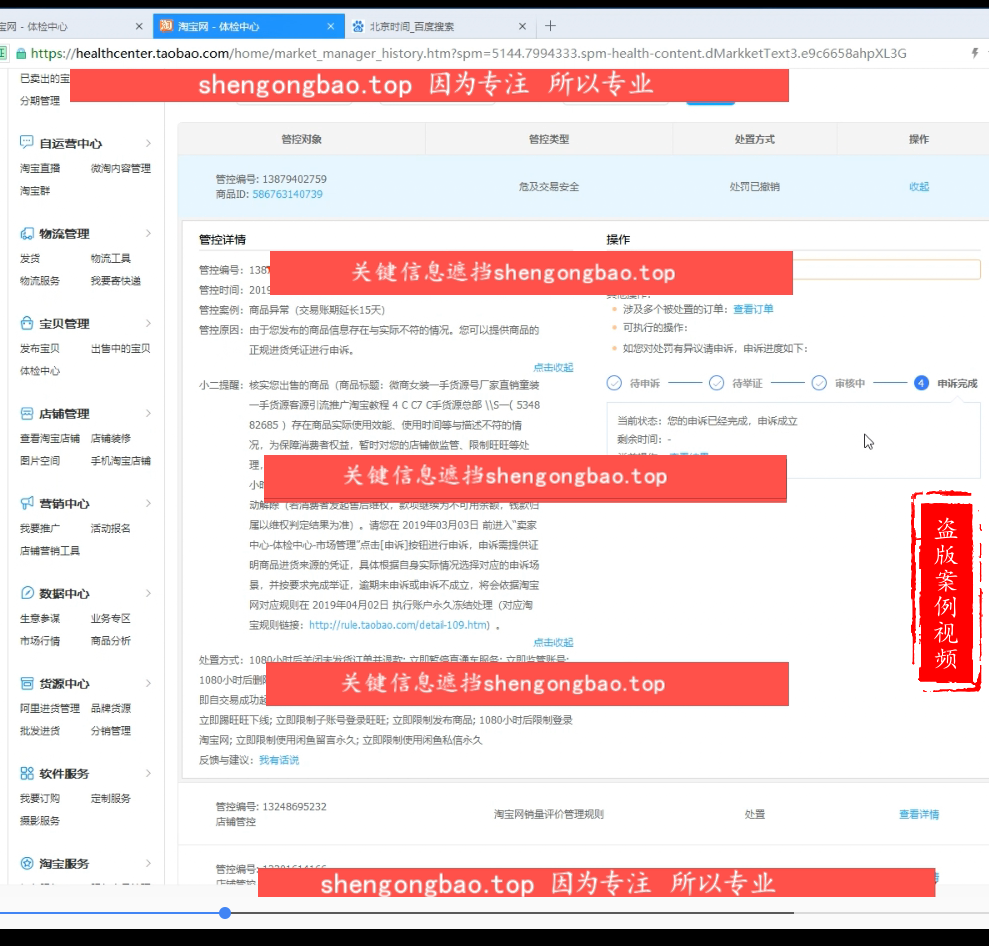This screenshot has height=946, width=989.
Task: Collapse the record with the 收起 link
Action: click(919, 187)
